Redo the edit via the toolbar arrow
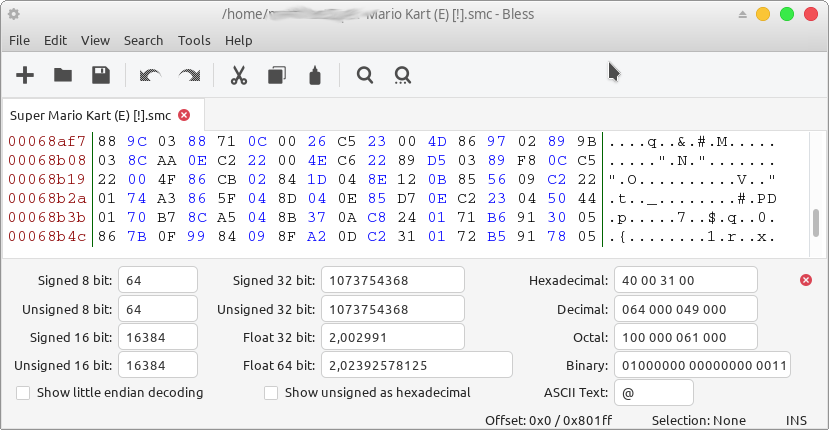The width and height of the screenshot is (829, 430). pos(188,75)
